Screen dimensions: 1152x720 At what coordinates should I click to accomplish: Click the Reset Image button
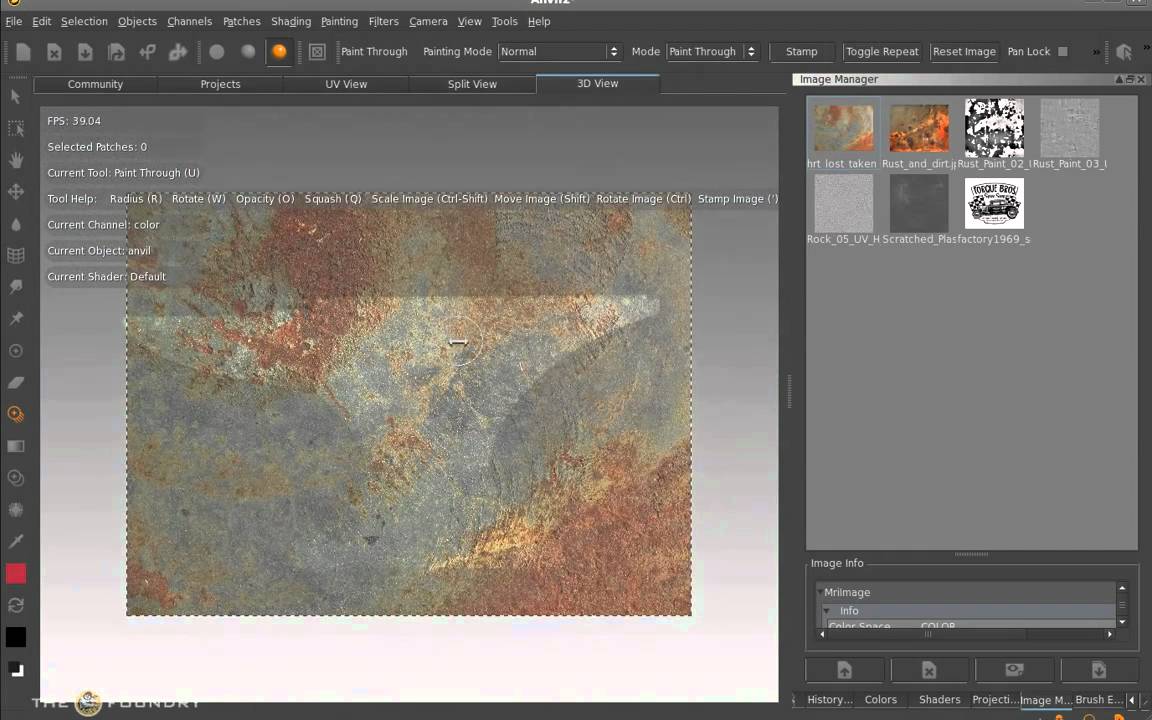point(964,52)
